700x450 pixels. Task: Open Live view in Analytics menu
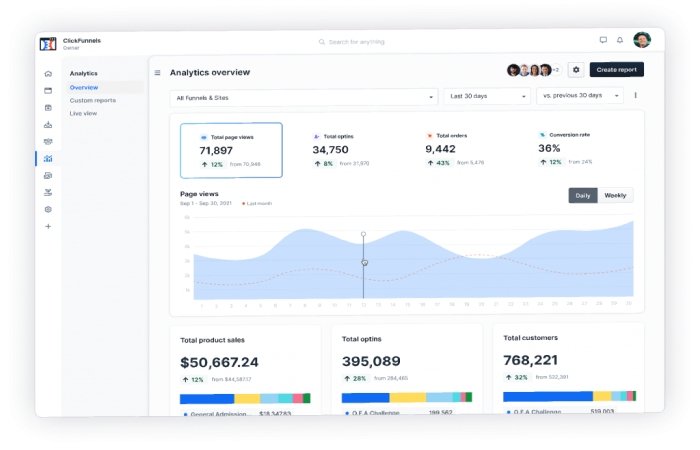point(83,113)
